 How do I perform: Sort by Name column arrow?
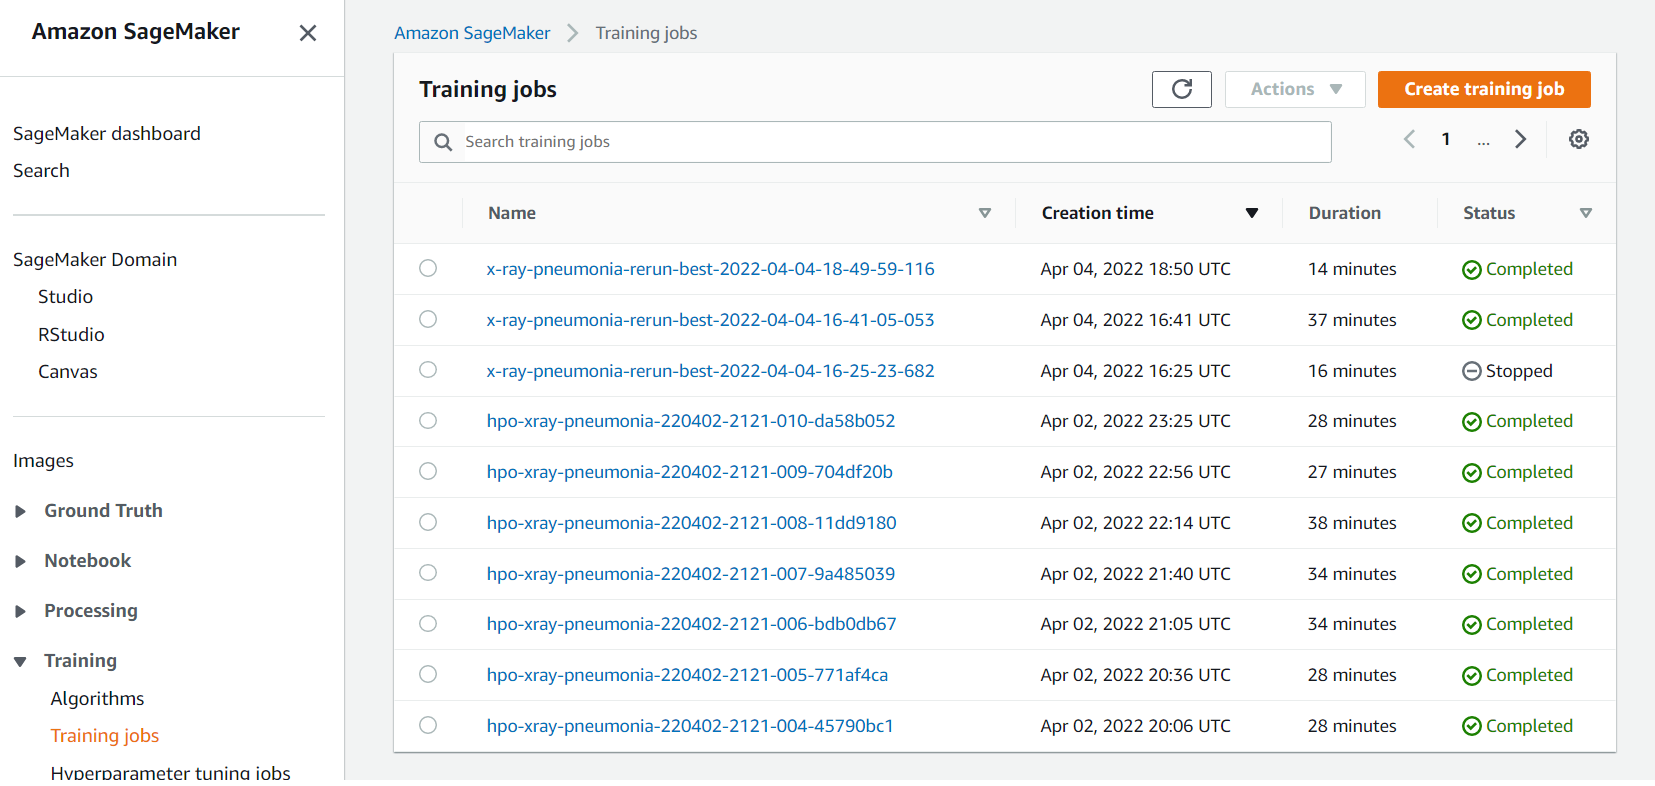tap(984, 213)
